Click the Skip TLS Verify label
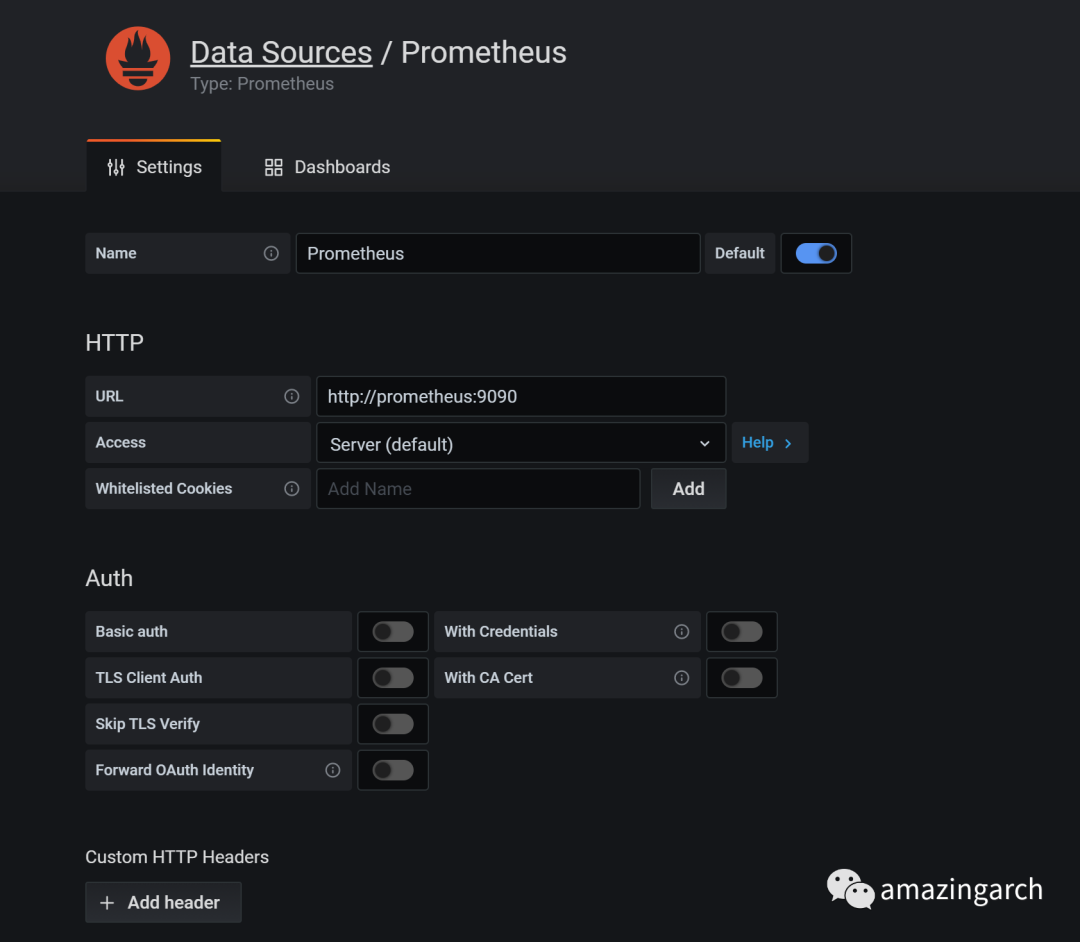Viewport: 1080px width, 942px height. pos(147,724)
